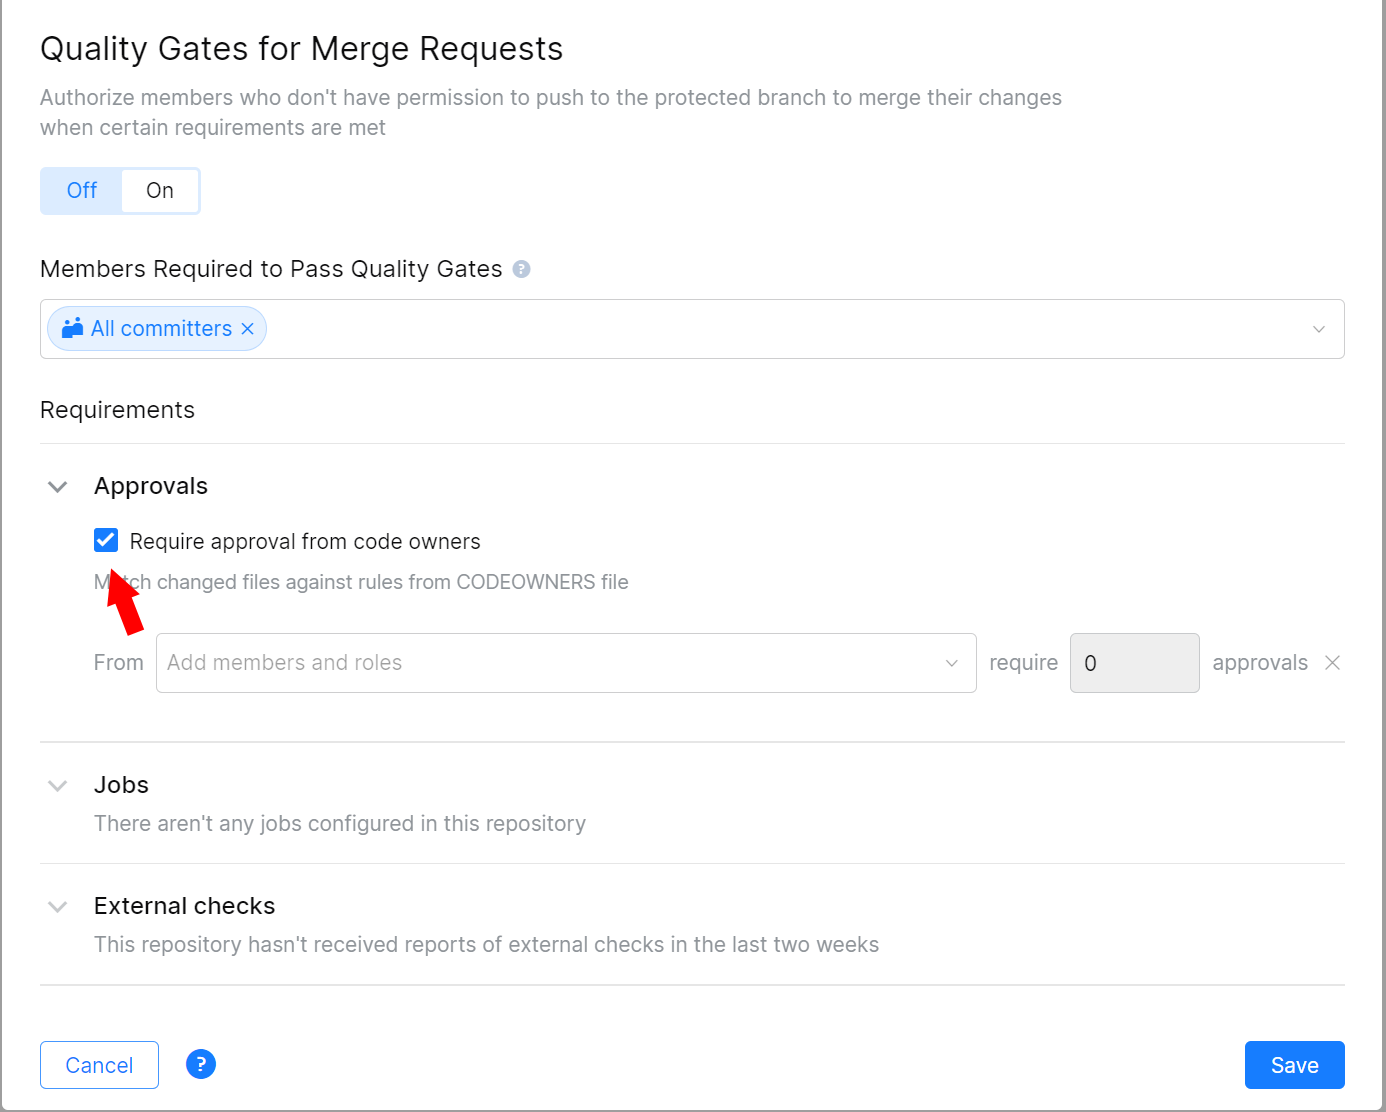Image resolution: width=1386 pixels, height=1112 pixels.
Task: Click the blue question mark help icon
Action: (201, 1064)
